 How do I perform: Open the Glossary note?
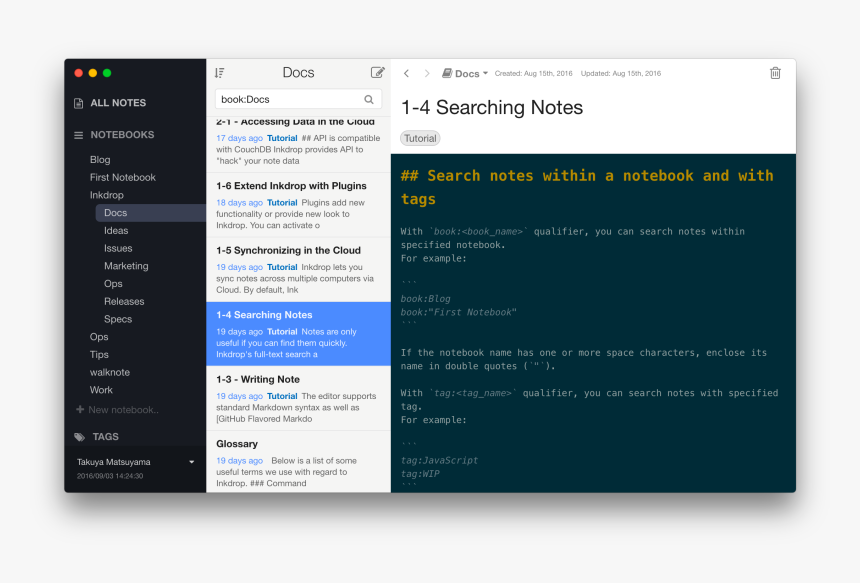298,461
